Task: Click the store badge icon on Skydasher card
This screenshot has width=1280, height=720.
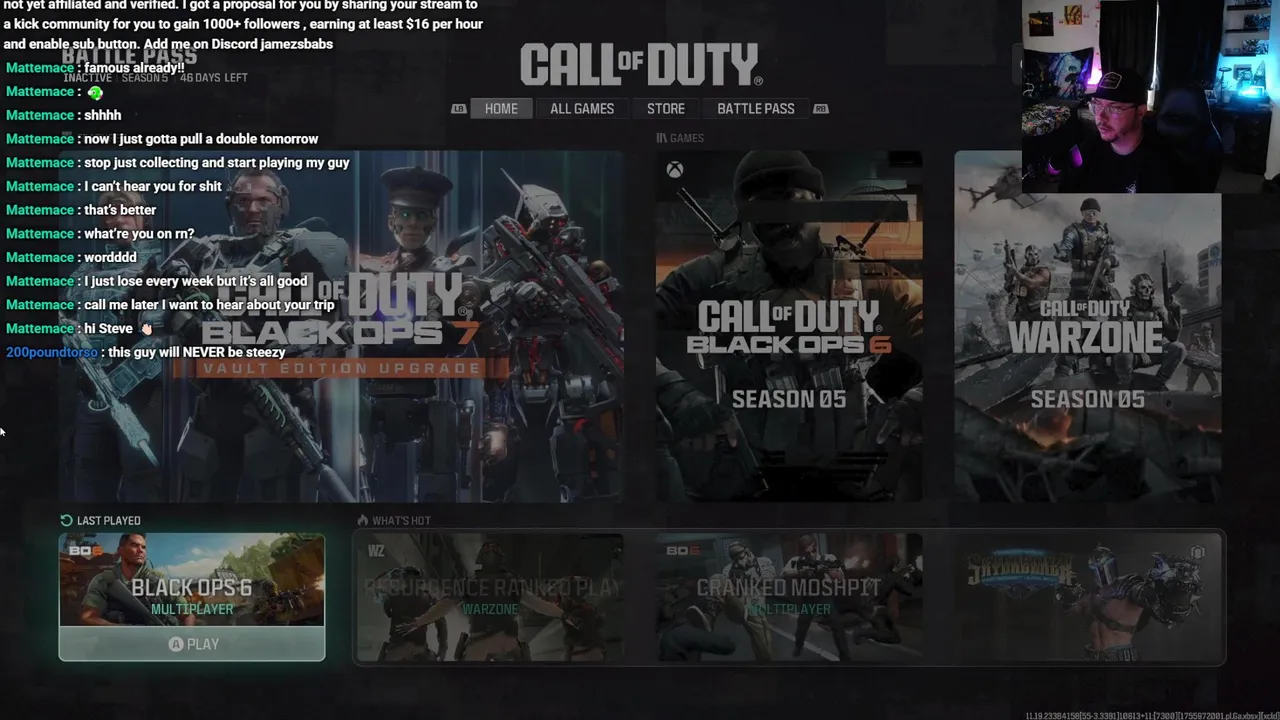Action: (1197, 552)
